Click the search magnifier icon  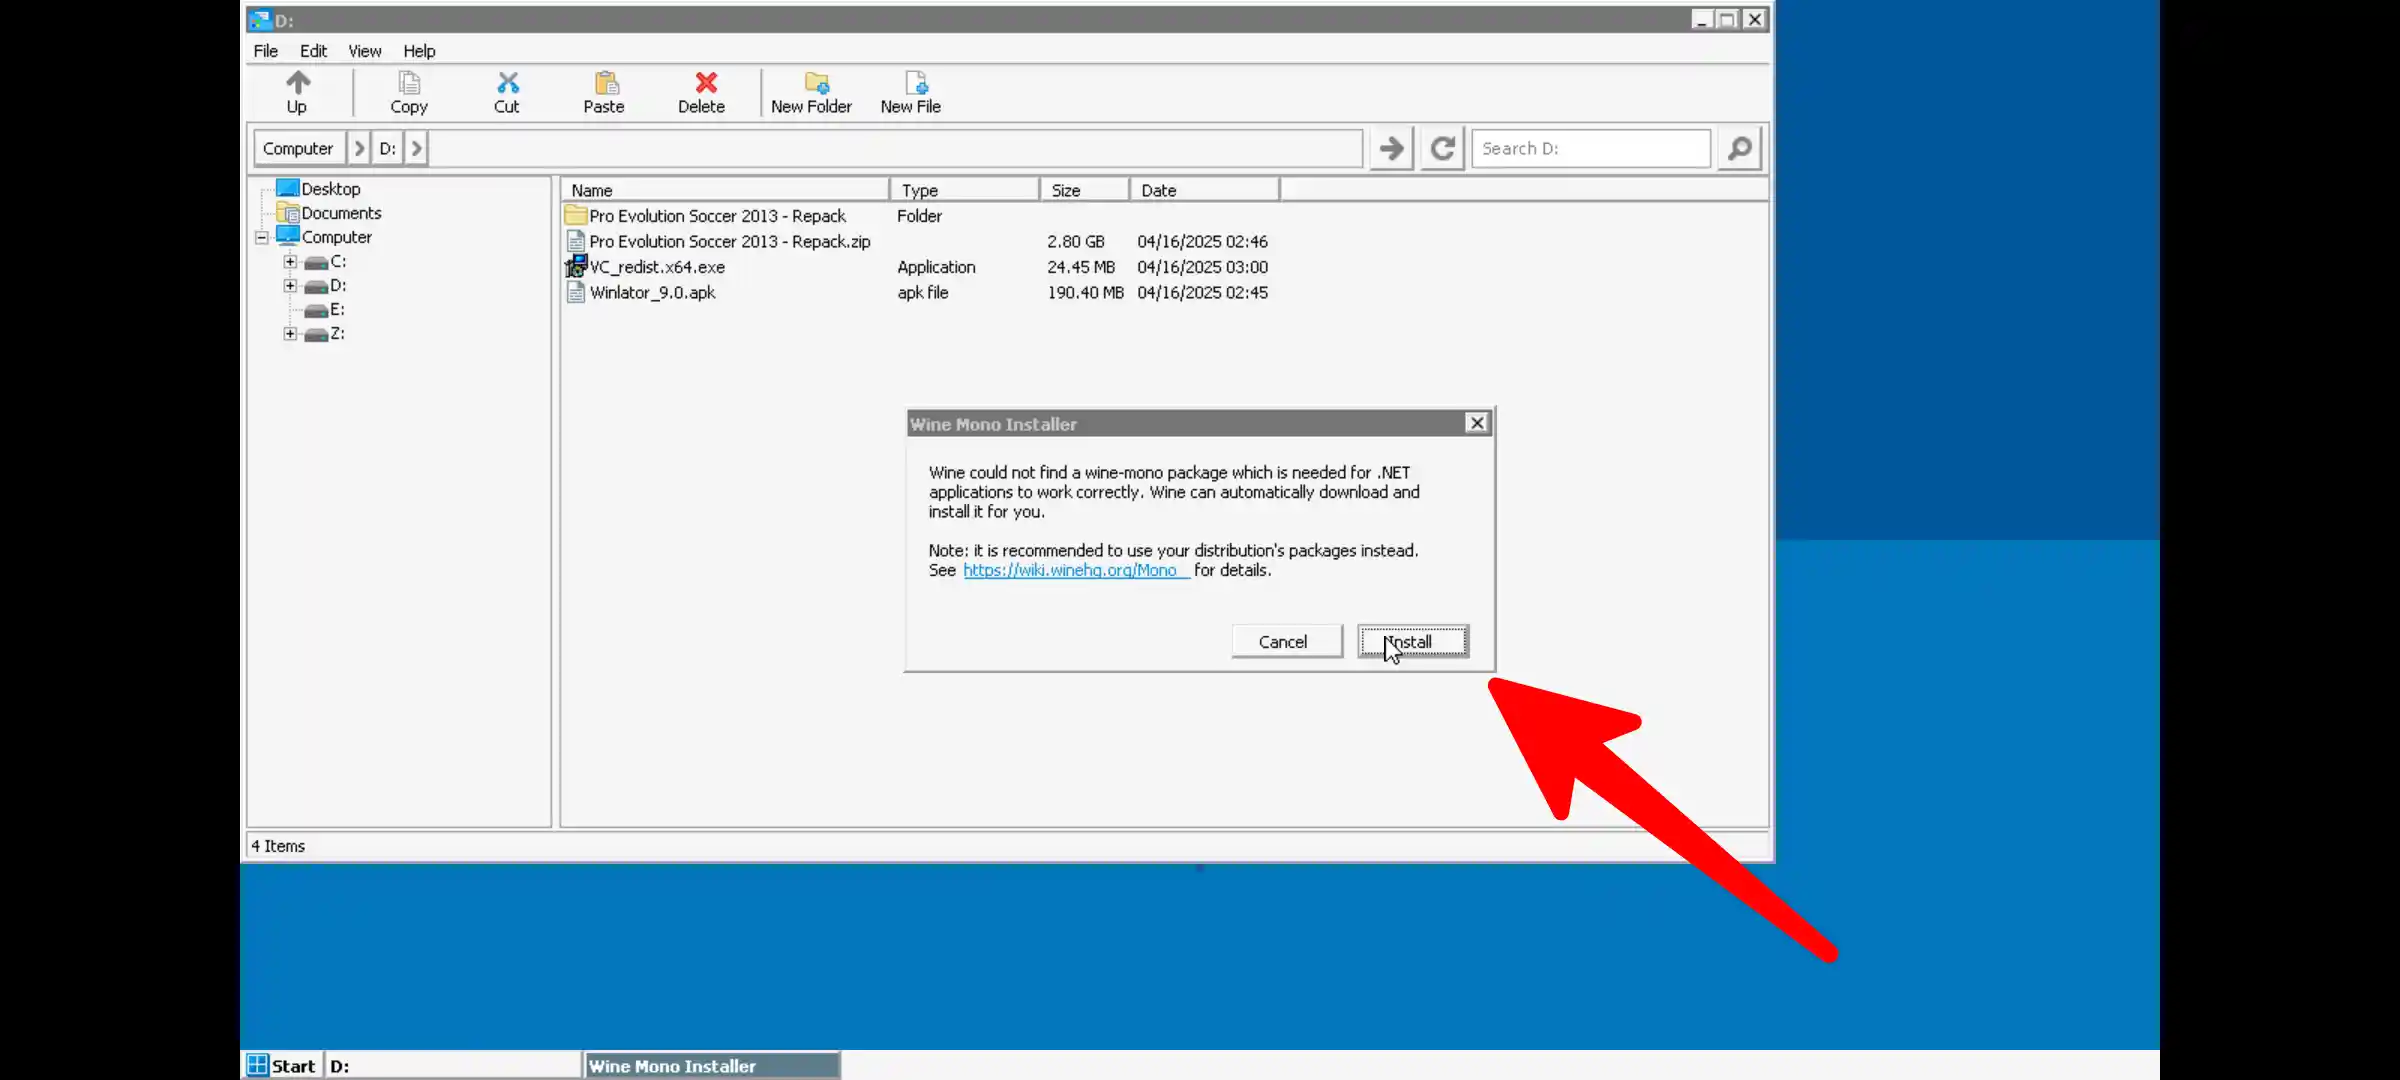click(x=1739, y=148)
